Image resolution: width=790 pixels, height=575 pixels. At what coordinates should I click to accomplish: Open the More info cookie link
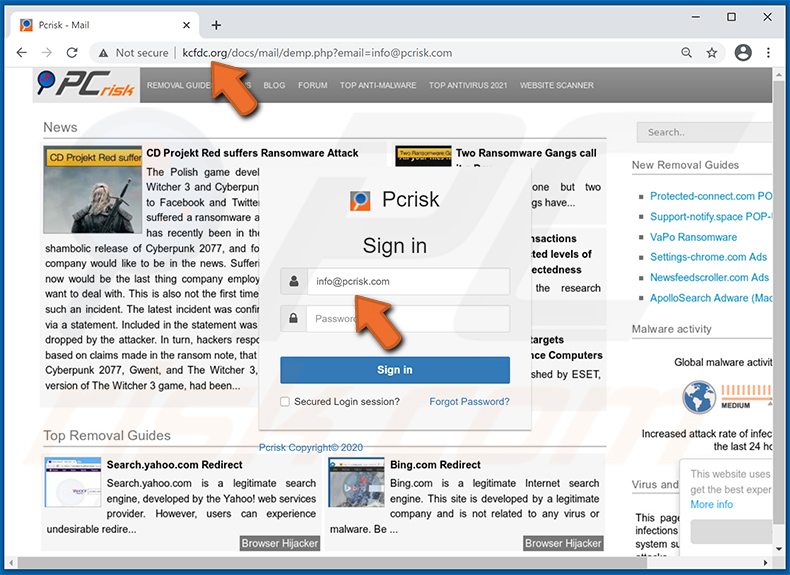[711, 504]
